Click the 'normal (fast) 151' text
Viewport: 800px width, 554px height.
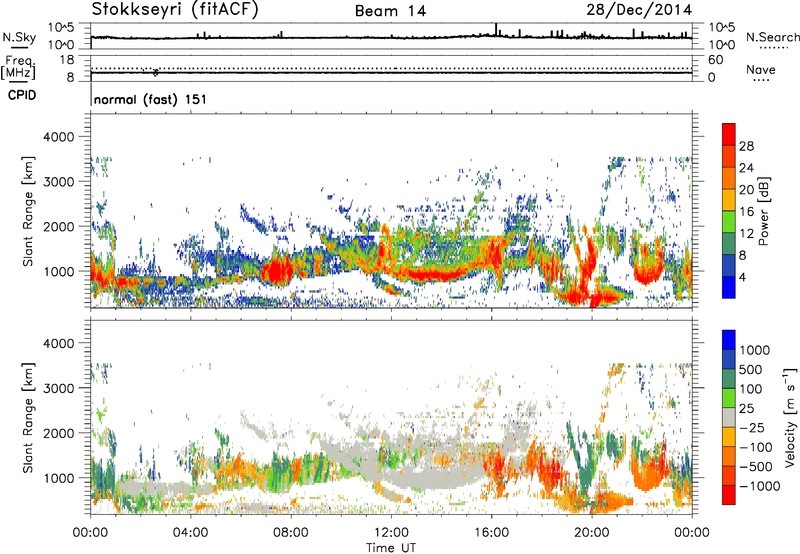151,99
